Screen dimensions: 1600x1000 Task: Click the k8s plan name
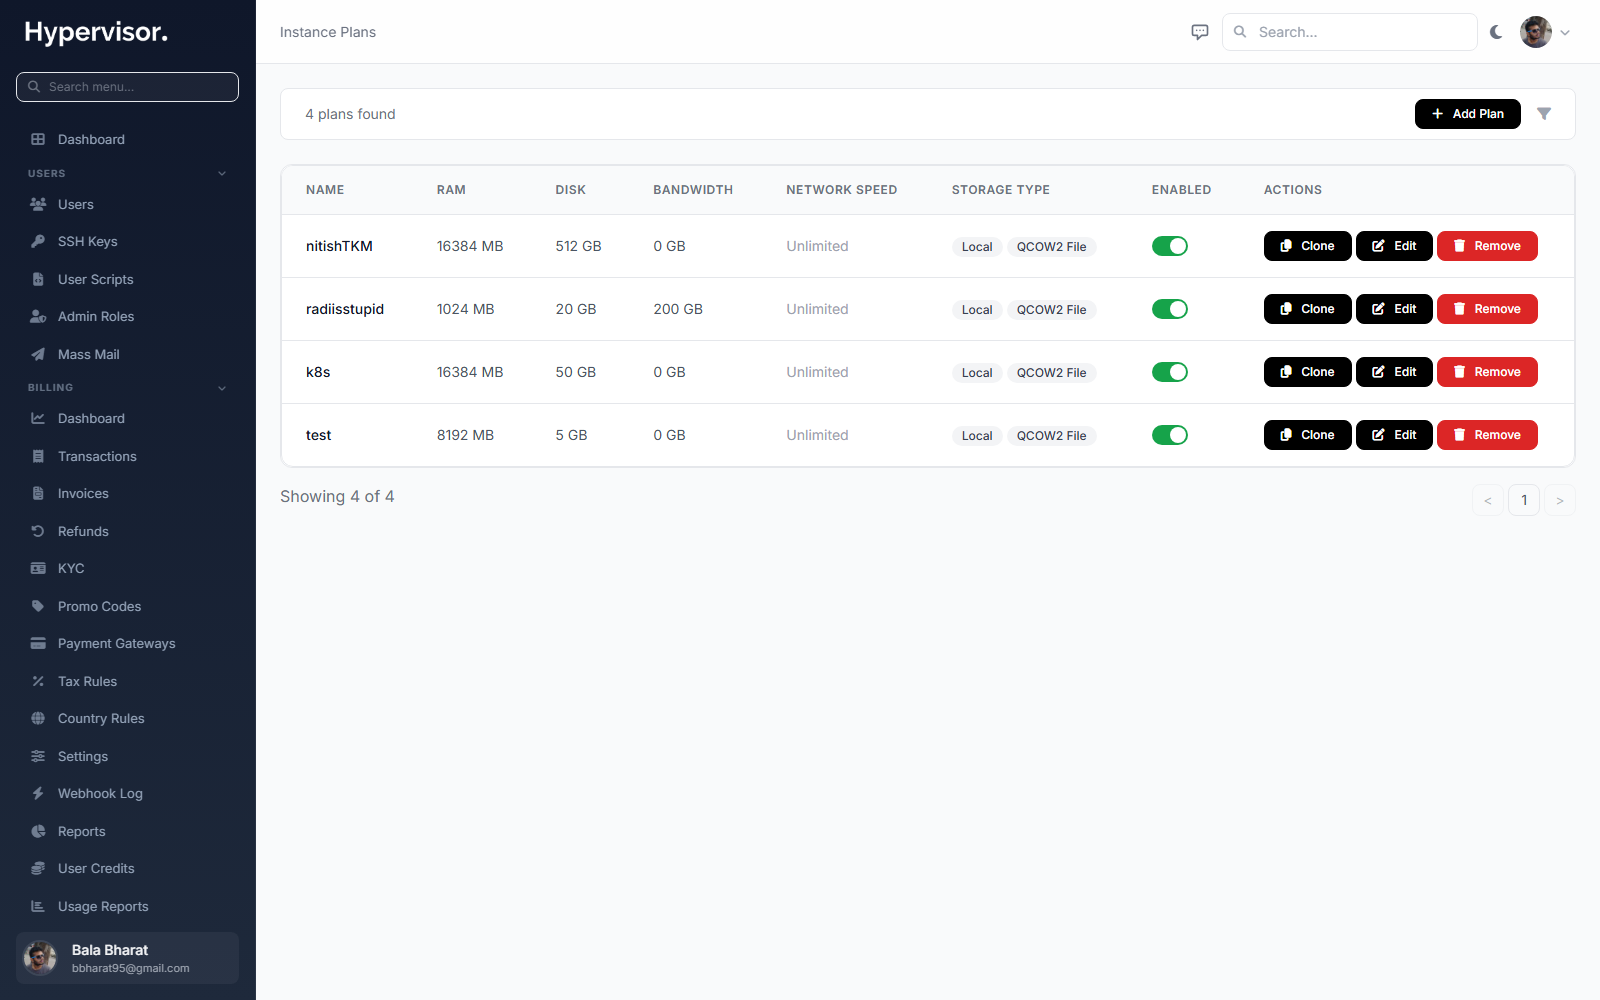(318, 372)
